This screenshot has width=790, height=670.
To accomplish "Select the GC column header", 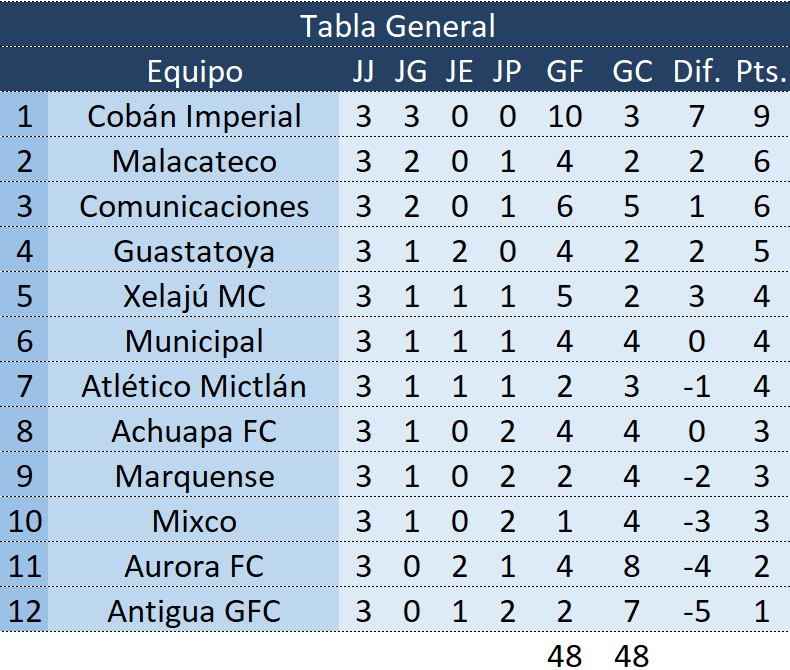I will click(631, 71).
